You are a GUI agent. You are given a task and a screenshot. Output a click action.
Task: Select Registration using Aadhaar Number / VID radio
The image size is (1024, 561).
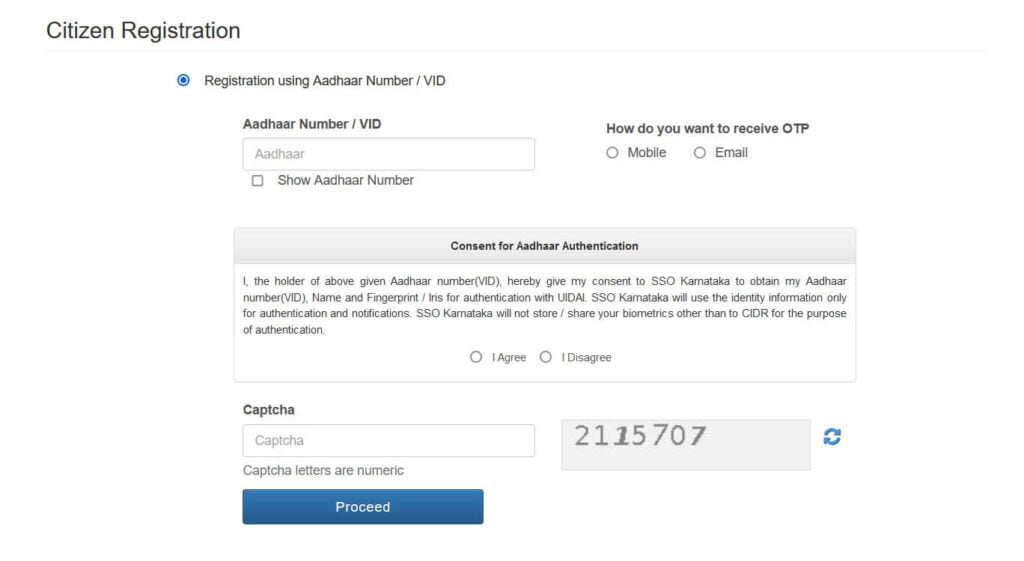pos(183,80)
